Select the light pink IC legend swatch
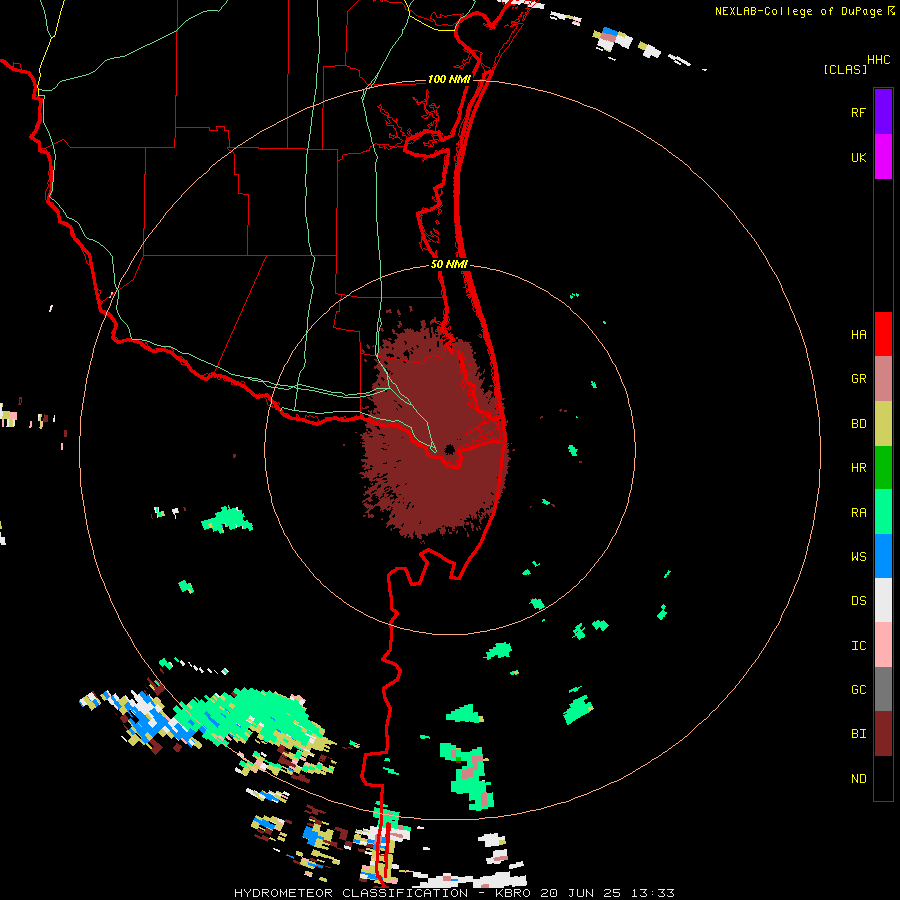 883,645
